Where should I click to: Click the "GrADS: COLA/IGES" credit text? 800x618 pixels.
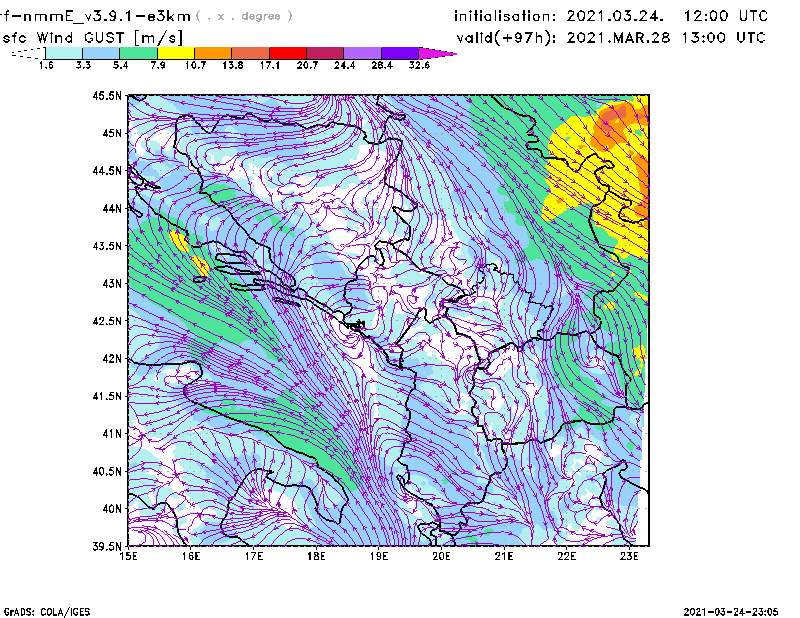[x=46, y=612]
